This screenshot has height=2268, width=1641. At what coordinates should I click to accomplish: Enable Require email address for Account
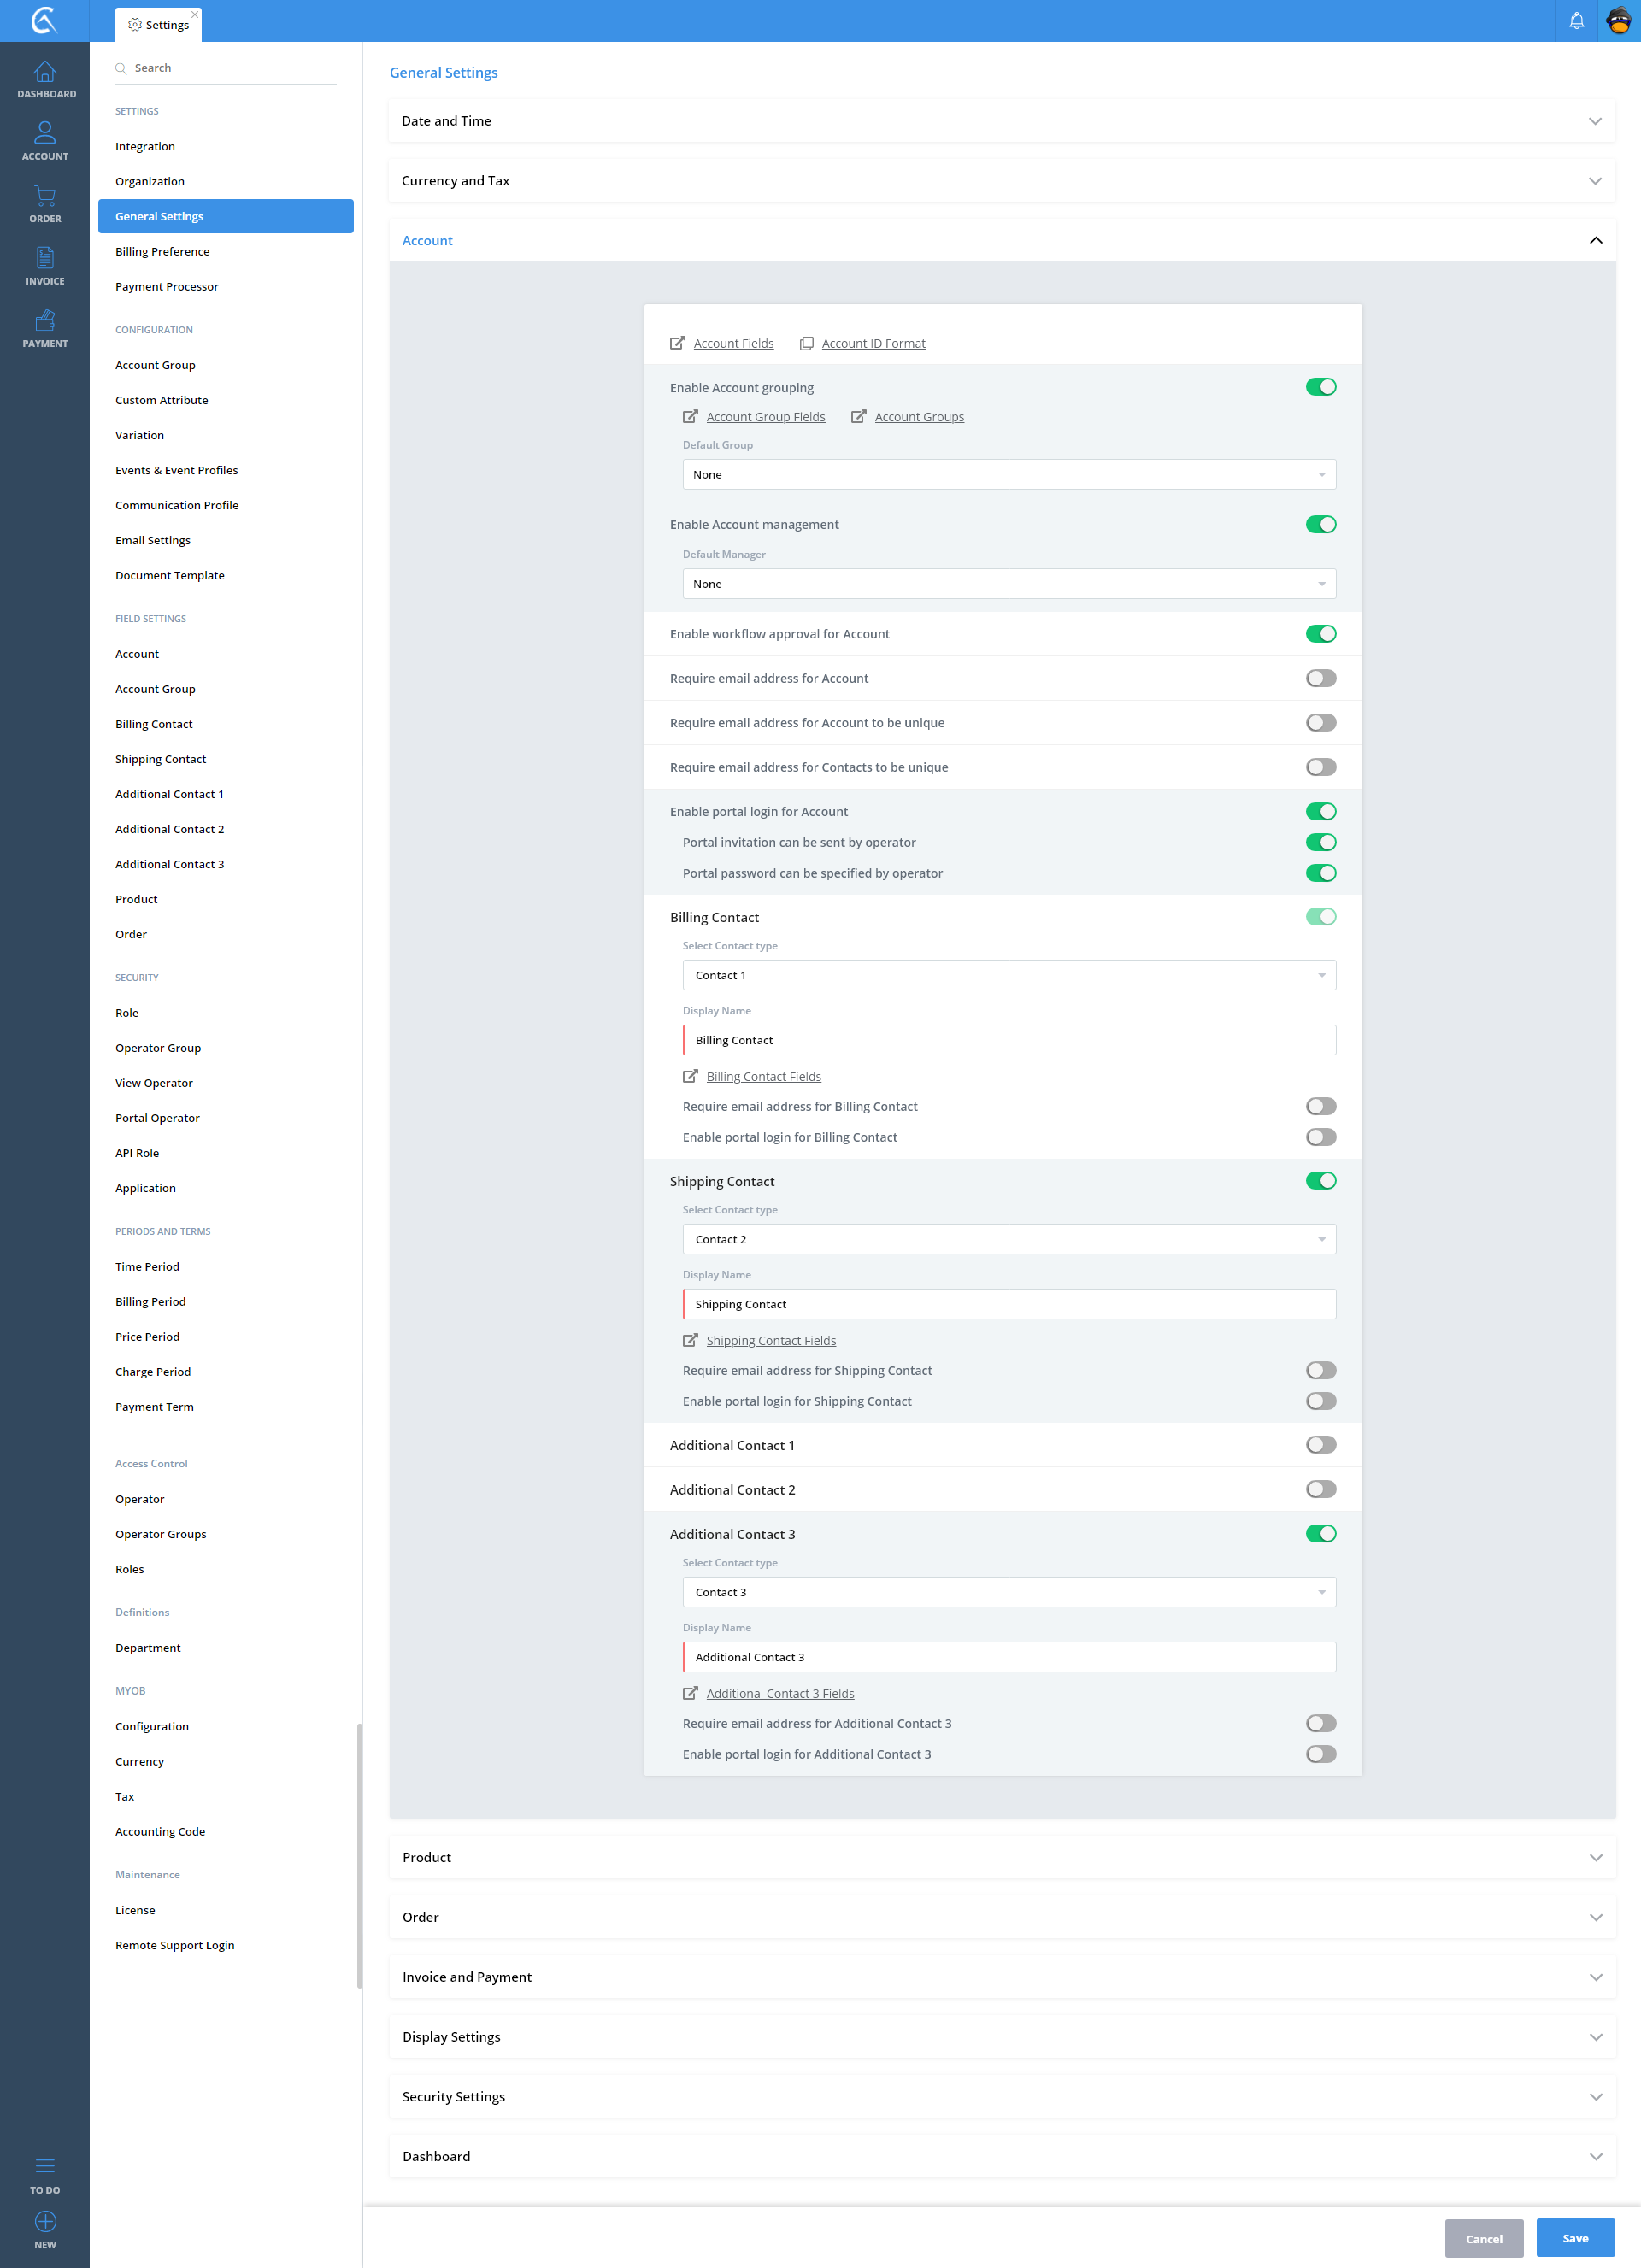point(1320,678)
